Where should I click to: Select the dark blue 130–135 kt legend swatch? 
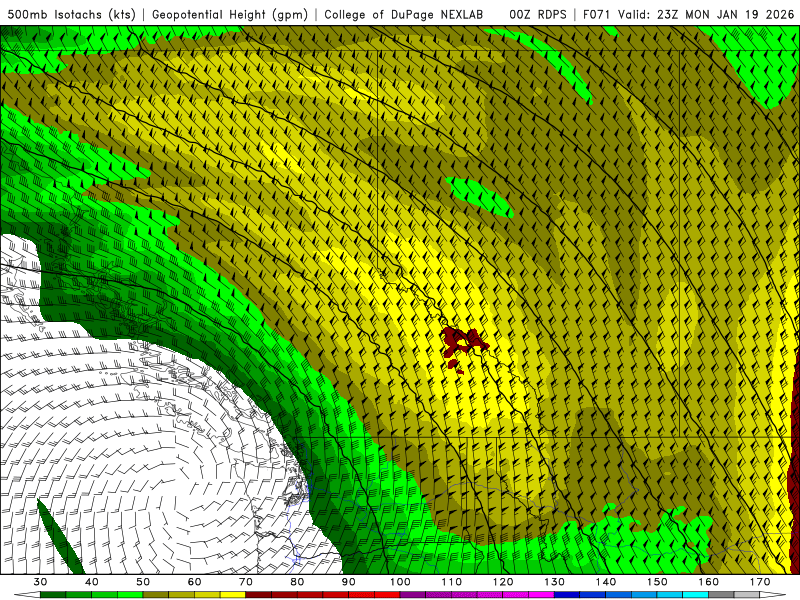pos(567,594)
